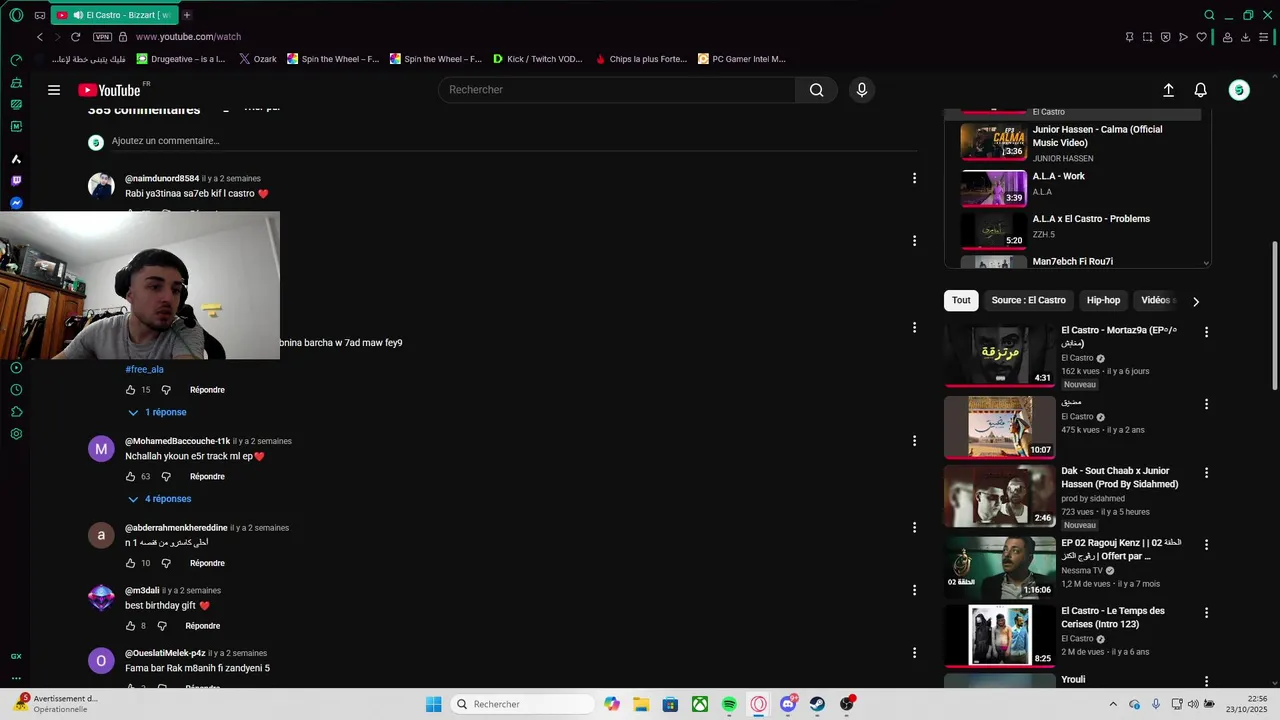The height and width of the screenshot is (720, 1280).
Task: Open options menu for @m3dali comment
Action: pos(914,590)
